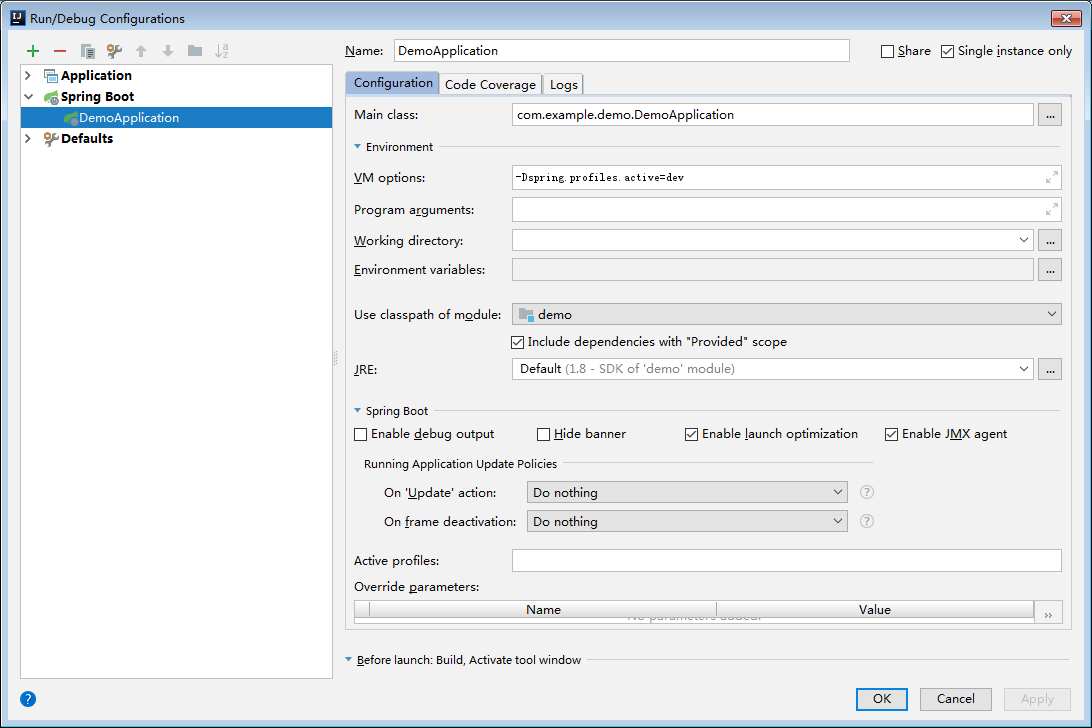Screen dimensions: 1092x728
Task: Click the OK button
Action: point(882,699)
